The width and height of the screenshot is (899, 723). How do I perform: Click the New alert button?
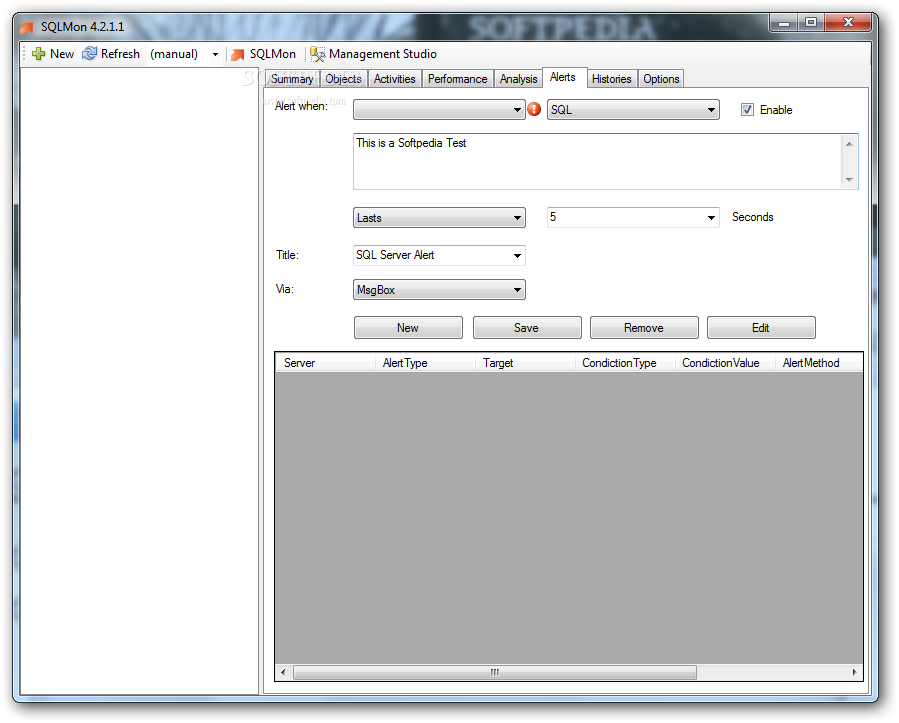[x=408, y=327]
